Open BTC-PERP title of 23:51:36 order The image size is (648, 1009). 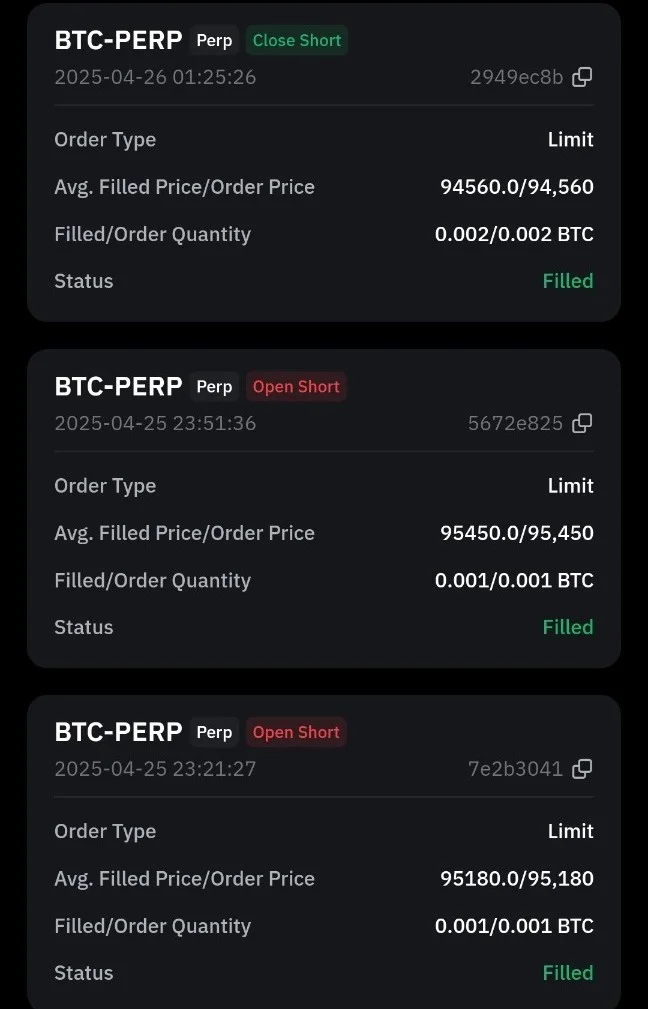pyautogui.click(x=118, y=386)
